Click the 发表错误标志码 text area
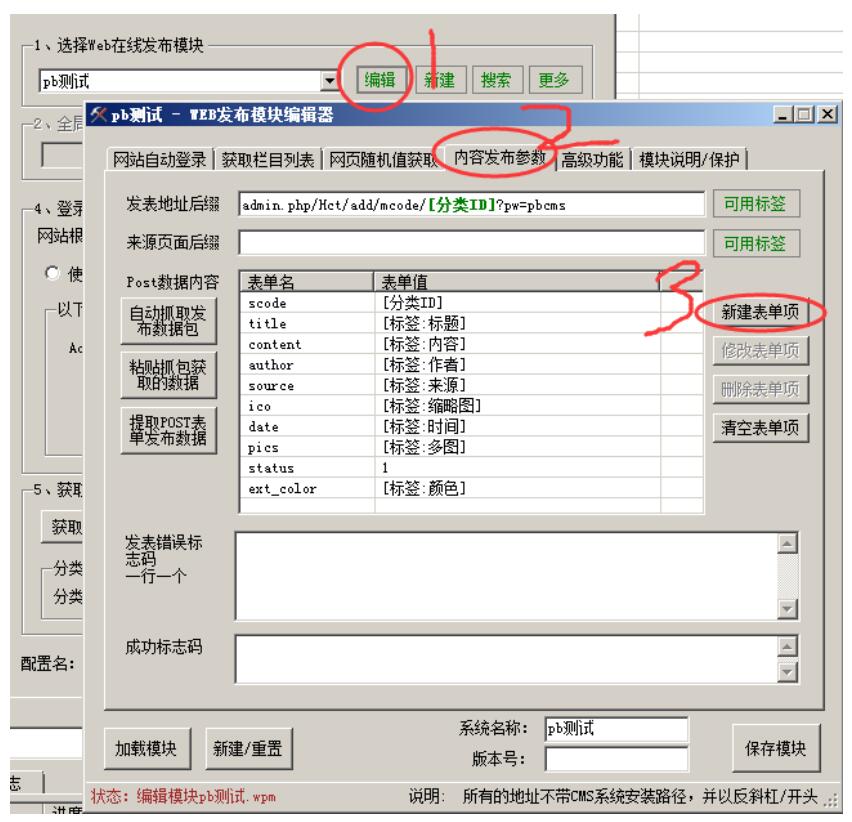The height and width of the screenshot is (822, 852). (505, 576)
